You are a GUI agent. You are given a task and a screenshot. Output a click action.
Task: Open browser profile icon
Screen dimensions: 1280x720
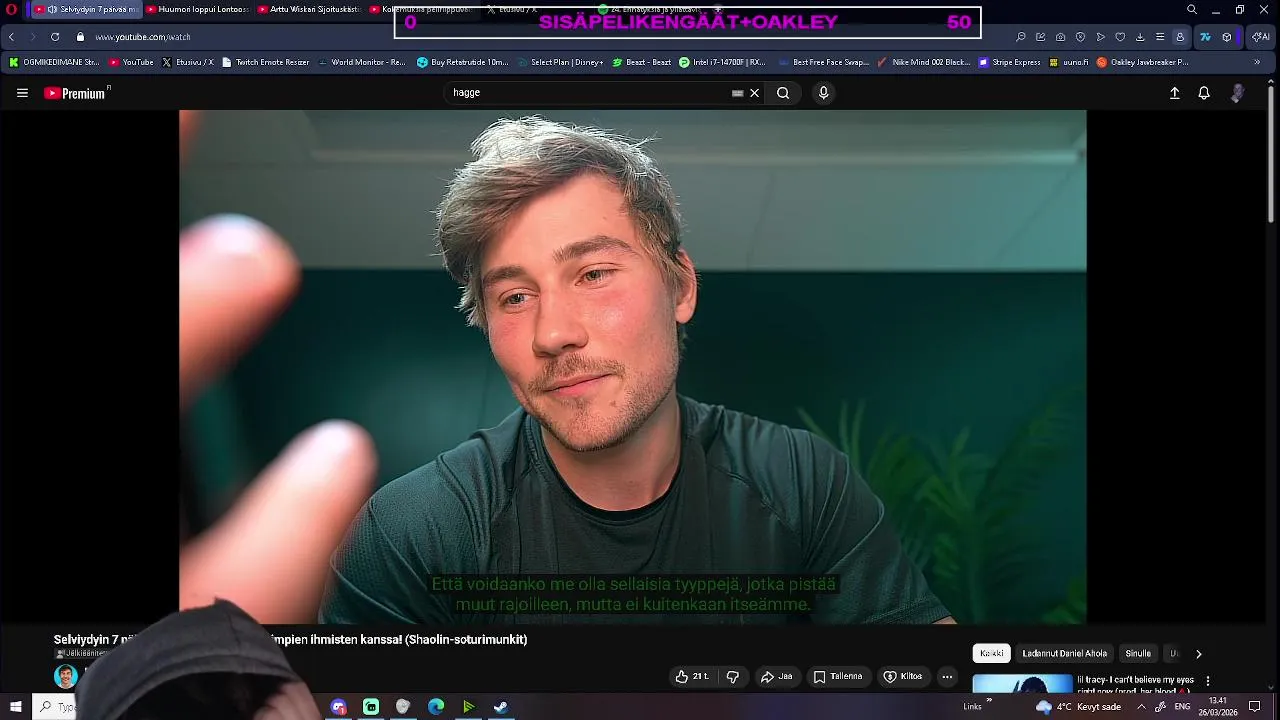click(1180, 37)
